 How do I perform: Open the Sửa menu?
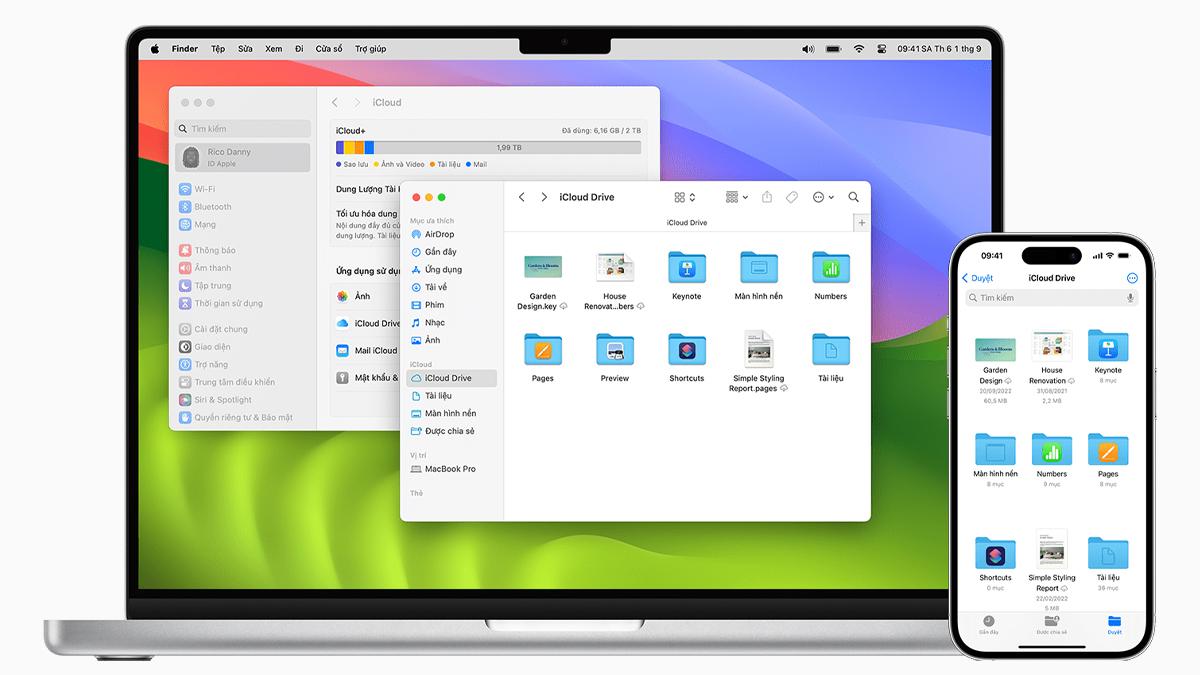(x=245, y=49)
